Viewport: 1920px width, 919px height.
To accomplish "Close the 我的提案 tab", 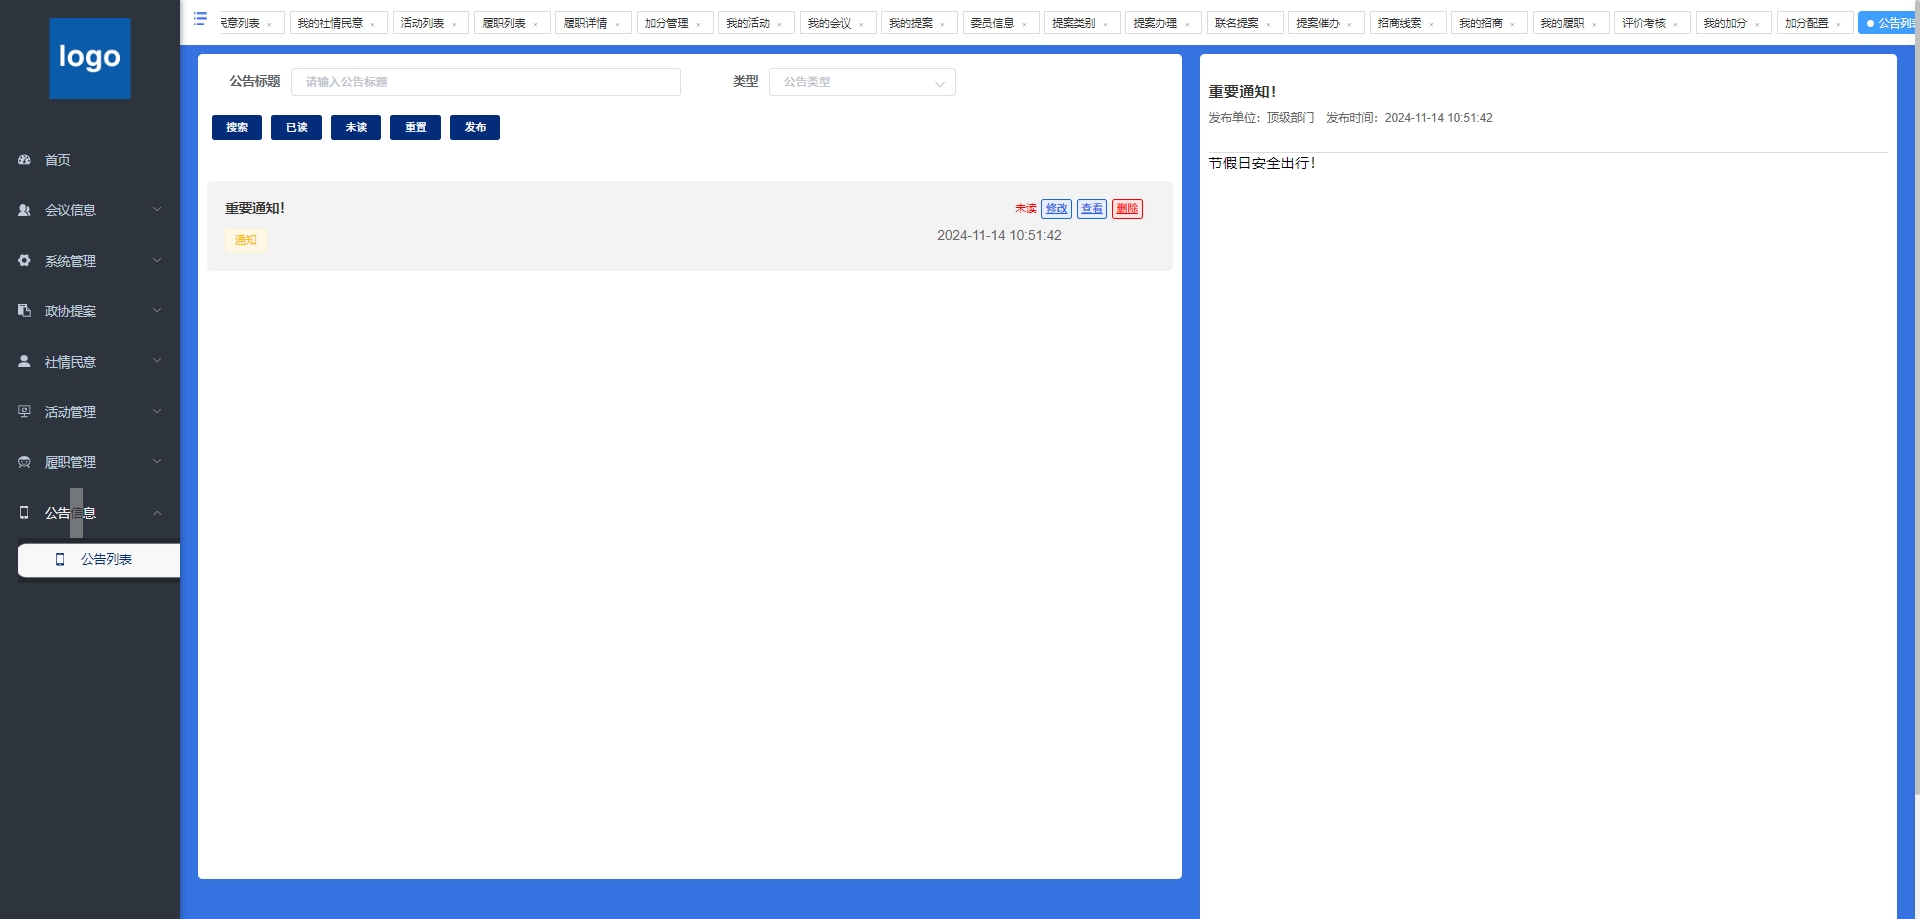I will 942,24.
